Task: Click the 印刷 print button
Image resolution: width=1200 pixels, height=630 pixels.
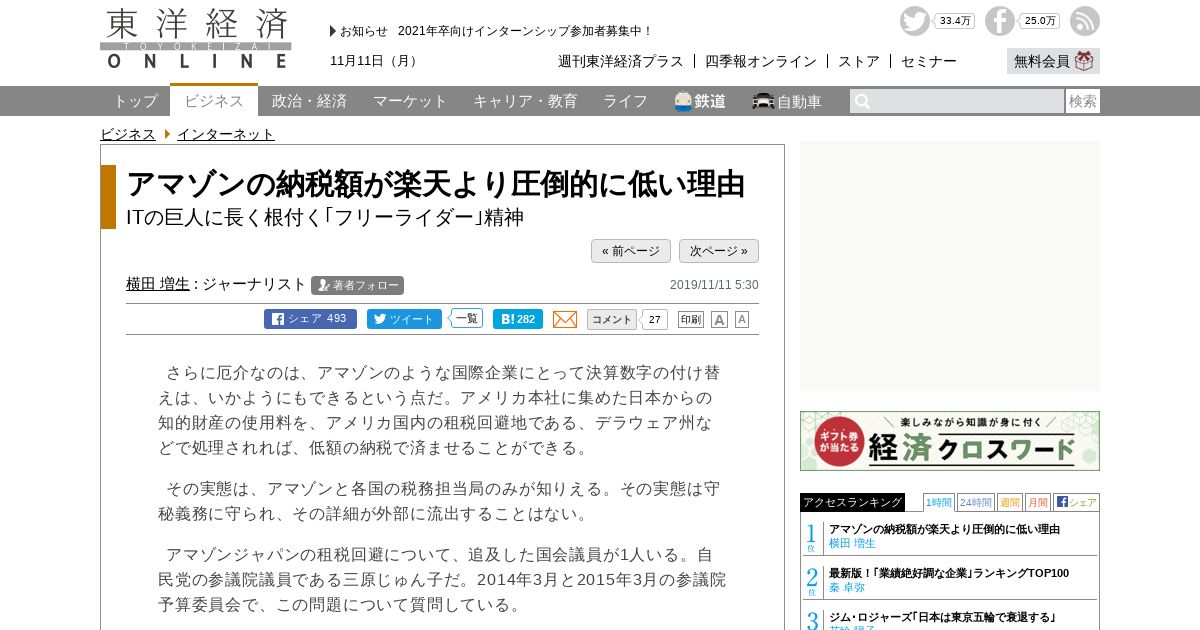Action: coord(691,319)
